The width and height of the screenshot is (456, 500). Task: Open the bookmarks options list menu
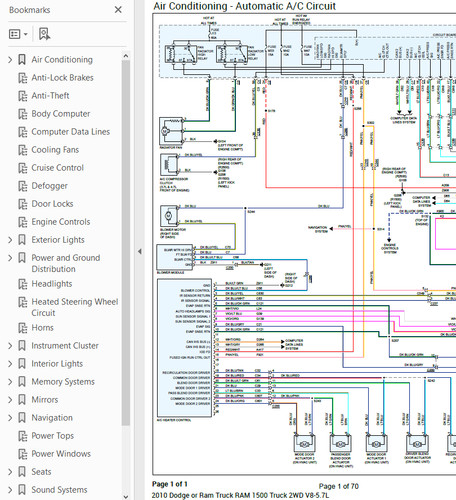click(x=18, y=34)
